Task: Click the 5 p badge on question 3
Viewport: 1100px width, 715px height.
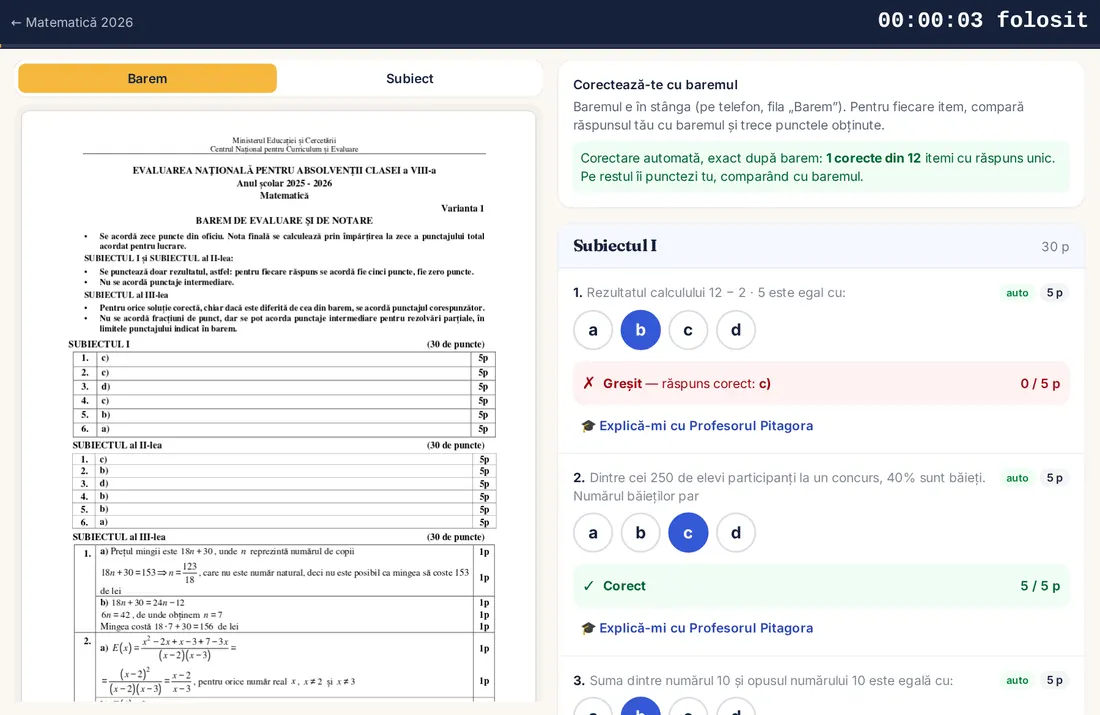Action: [x=1054, y=680]
